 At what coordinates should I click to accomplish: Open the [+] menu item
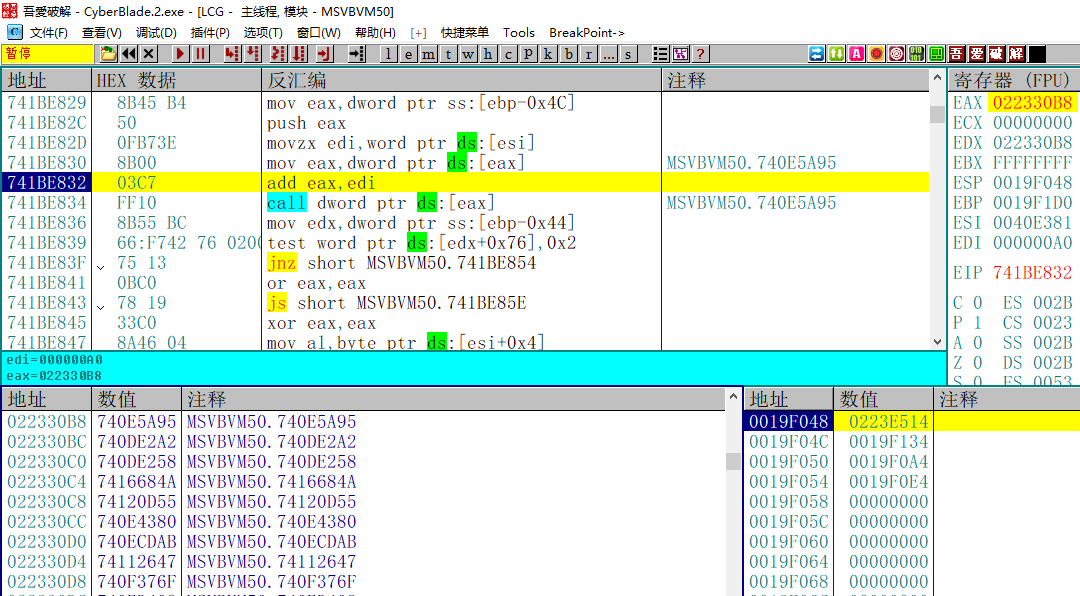coord(418,32)
